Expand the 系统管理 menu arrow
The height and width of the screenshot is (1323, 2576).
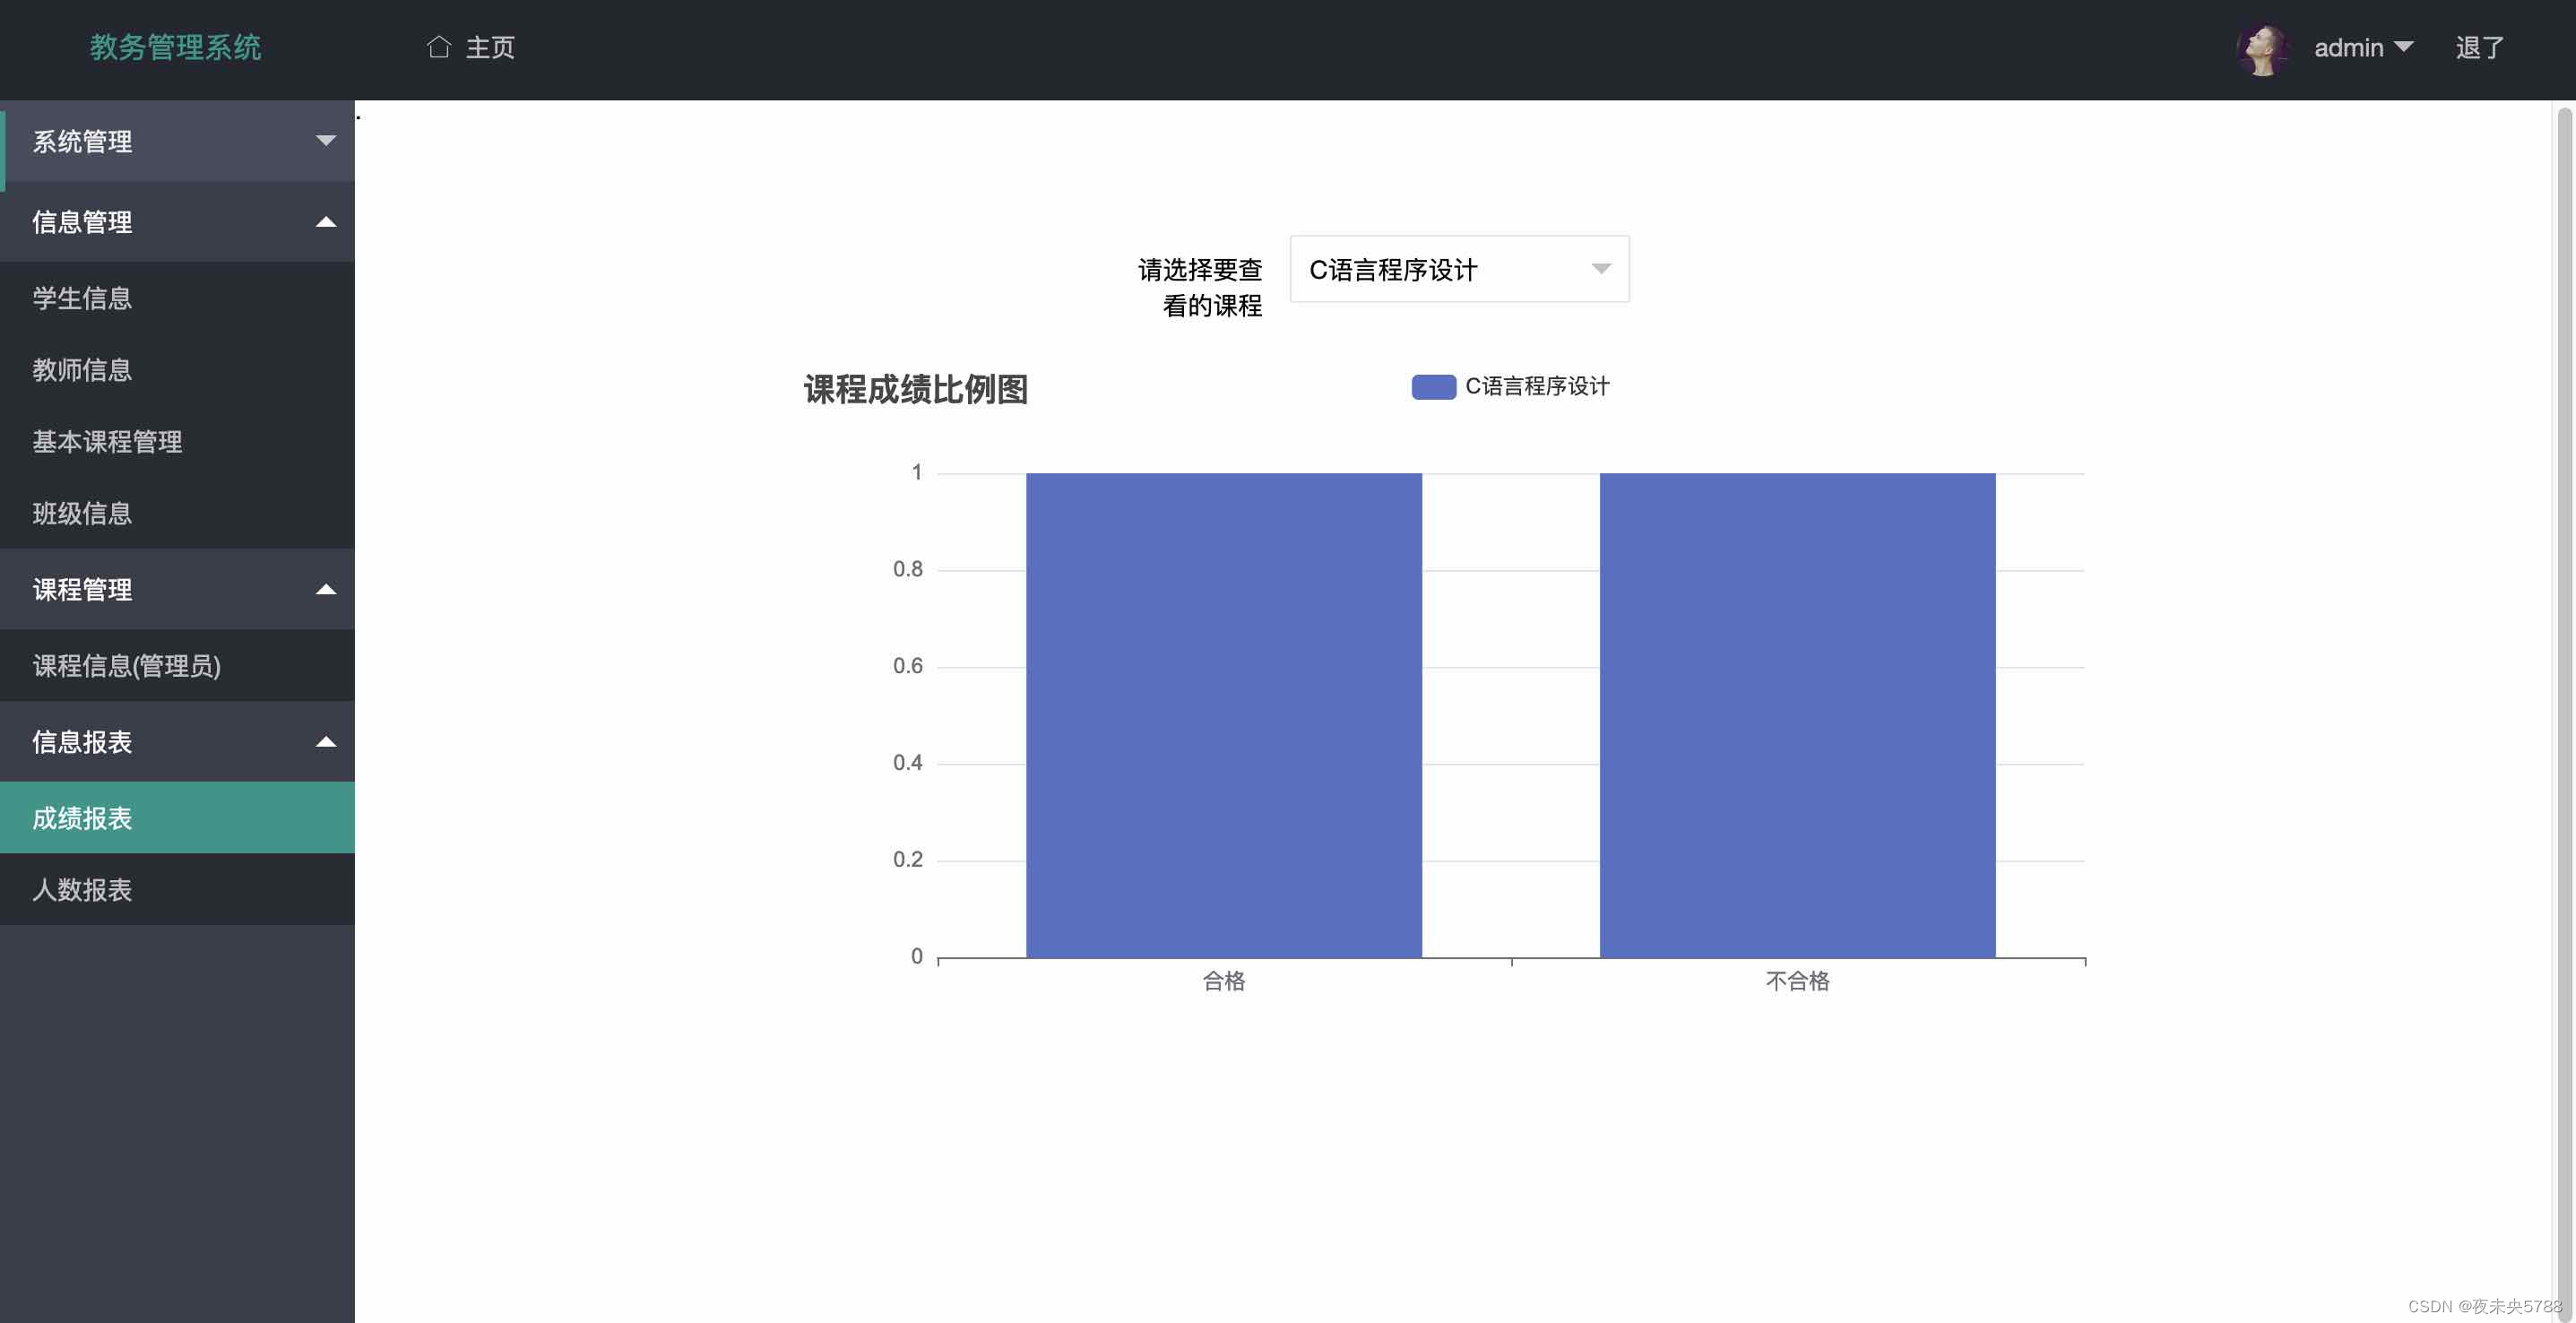pos(326,140)
